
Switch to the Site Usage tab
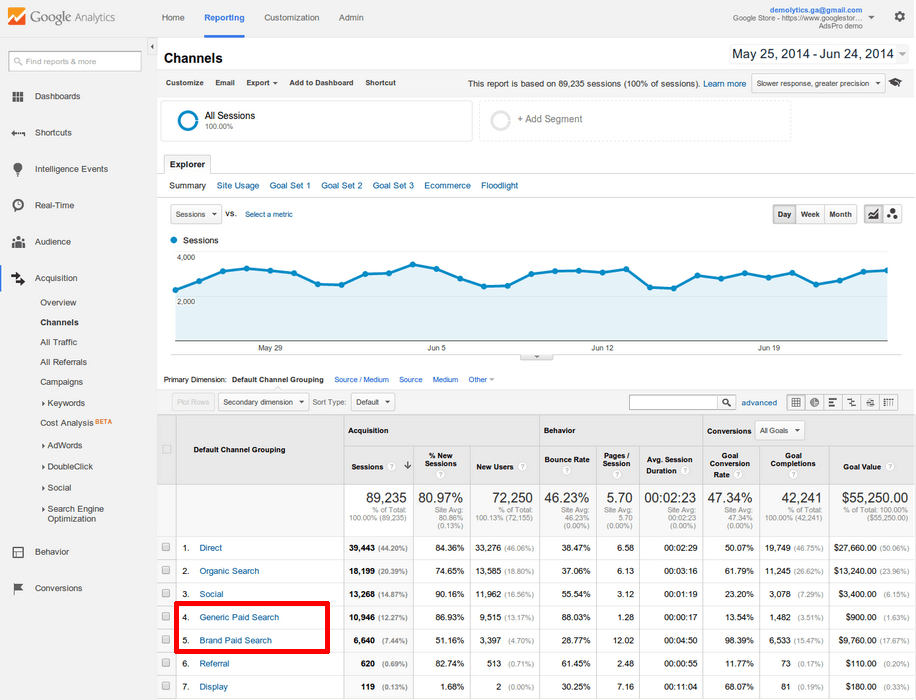click(x=238, y=185)
